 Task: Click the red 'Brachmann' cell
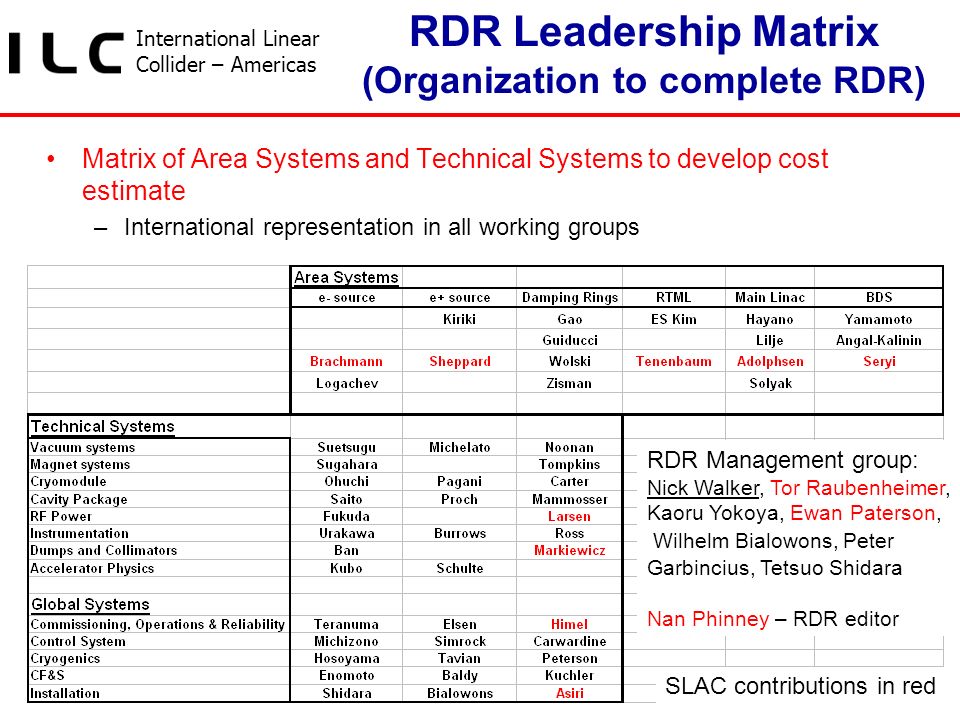(x=347, y=361)
